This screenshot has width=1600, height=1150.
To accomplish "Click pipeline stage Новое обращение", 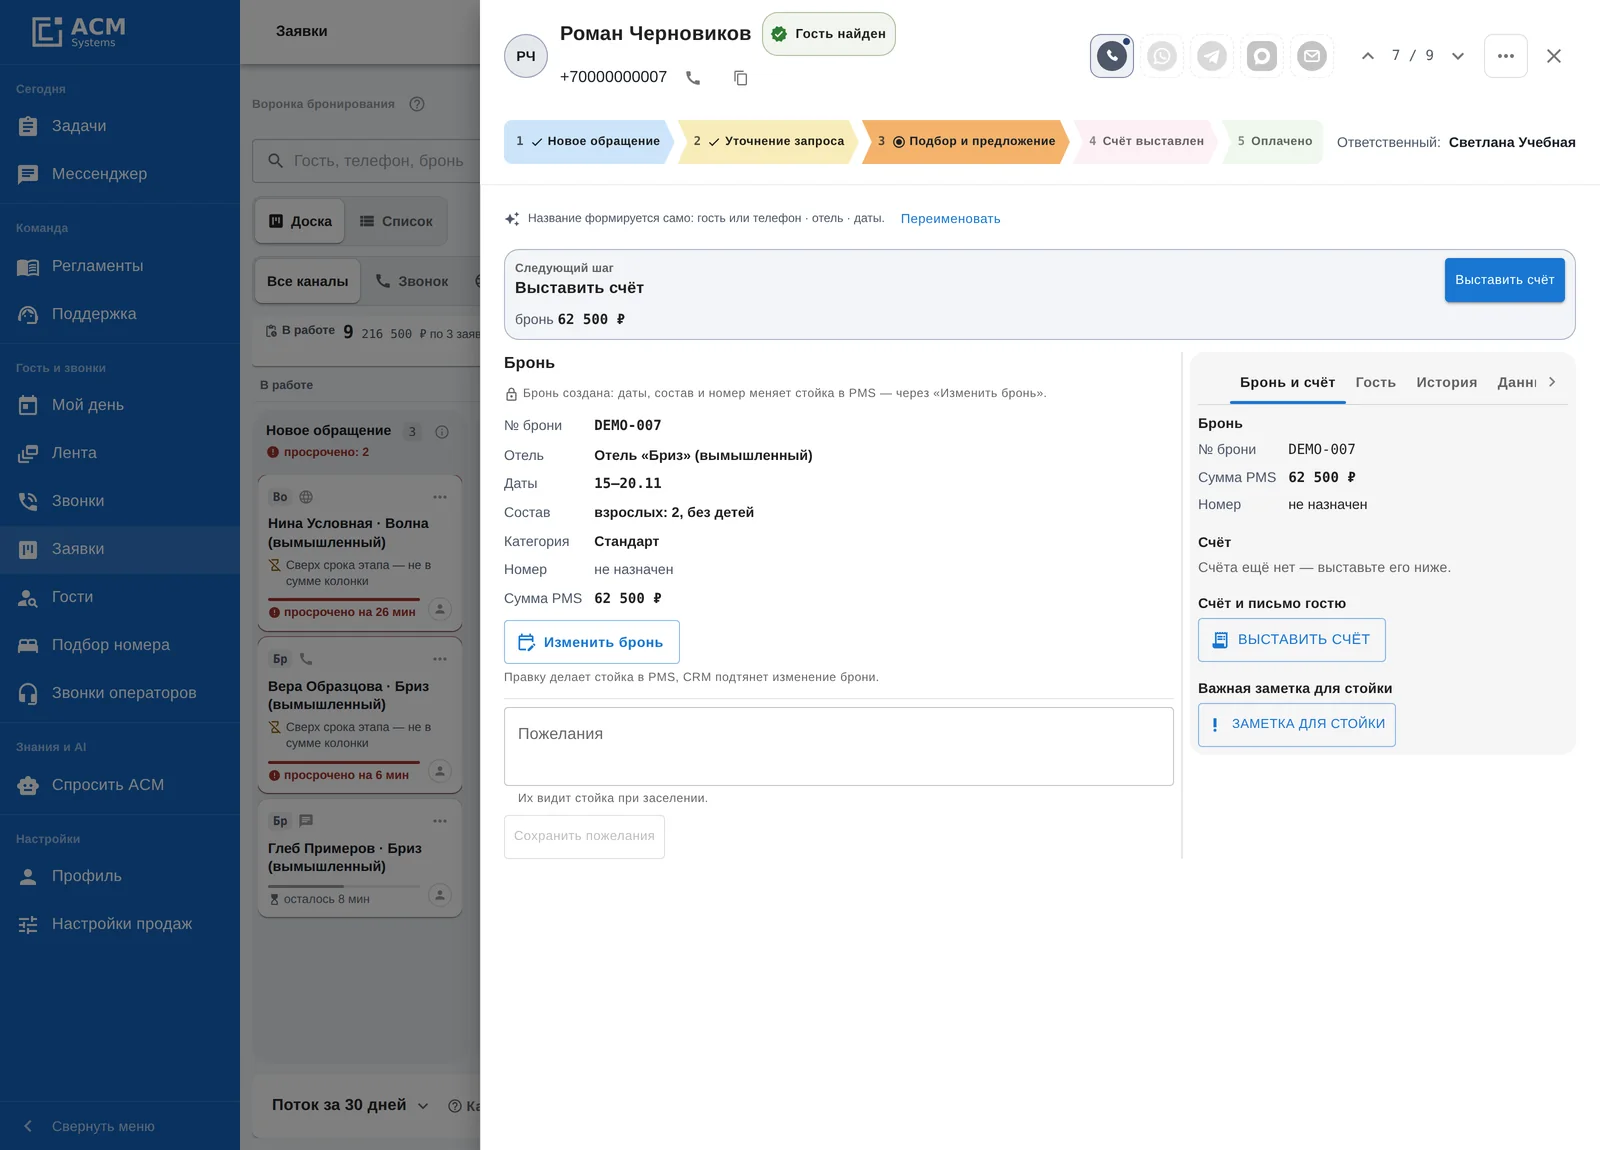I will tap(588, 142).
